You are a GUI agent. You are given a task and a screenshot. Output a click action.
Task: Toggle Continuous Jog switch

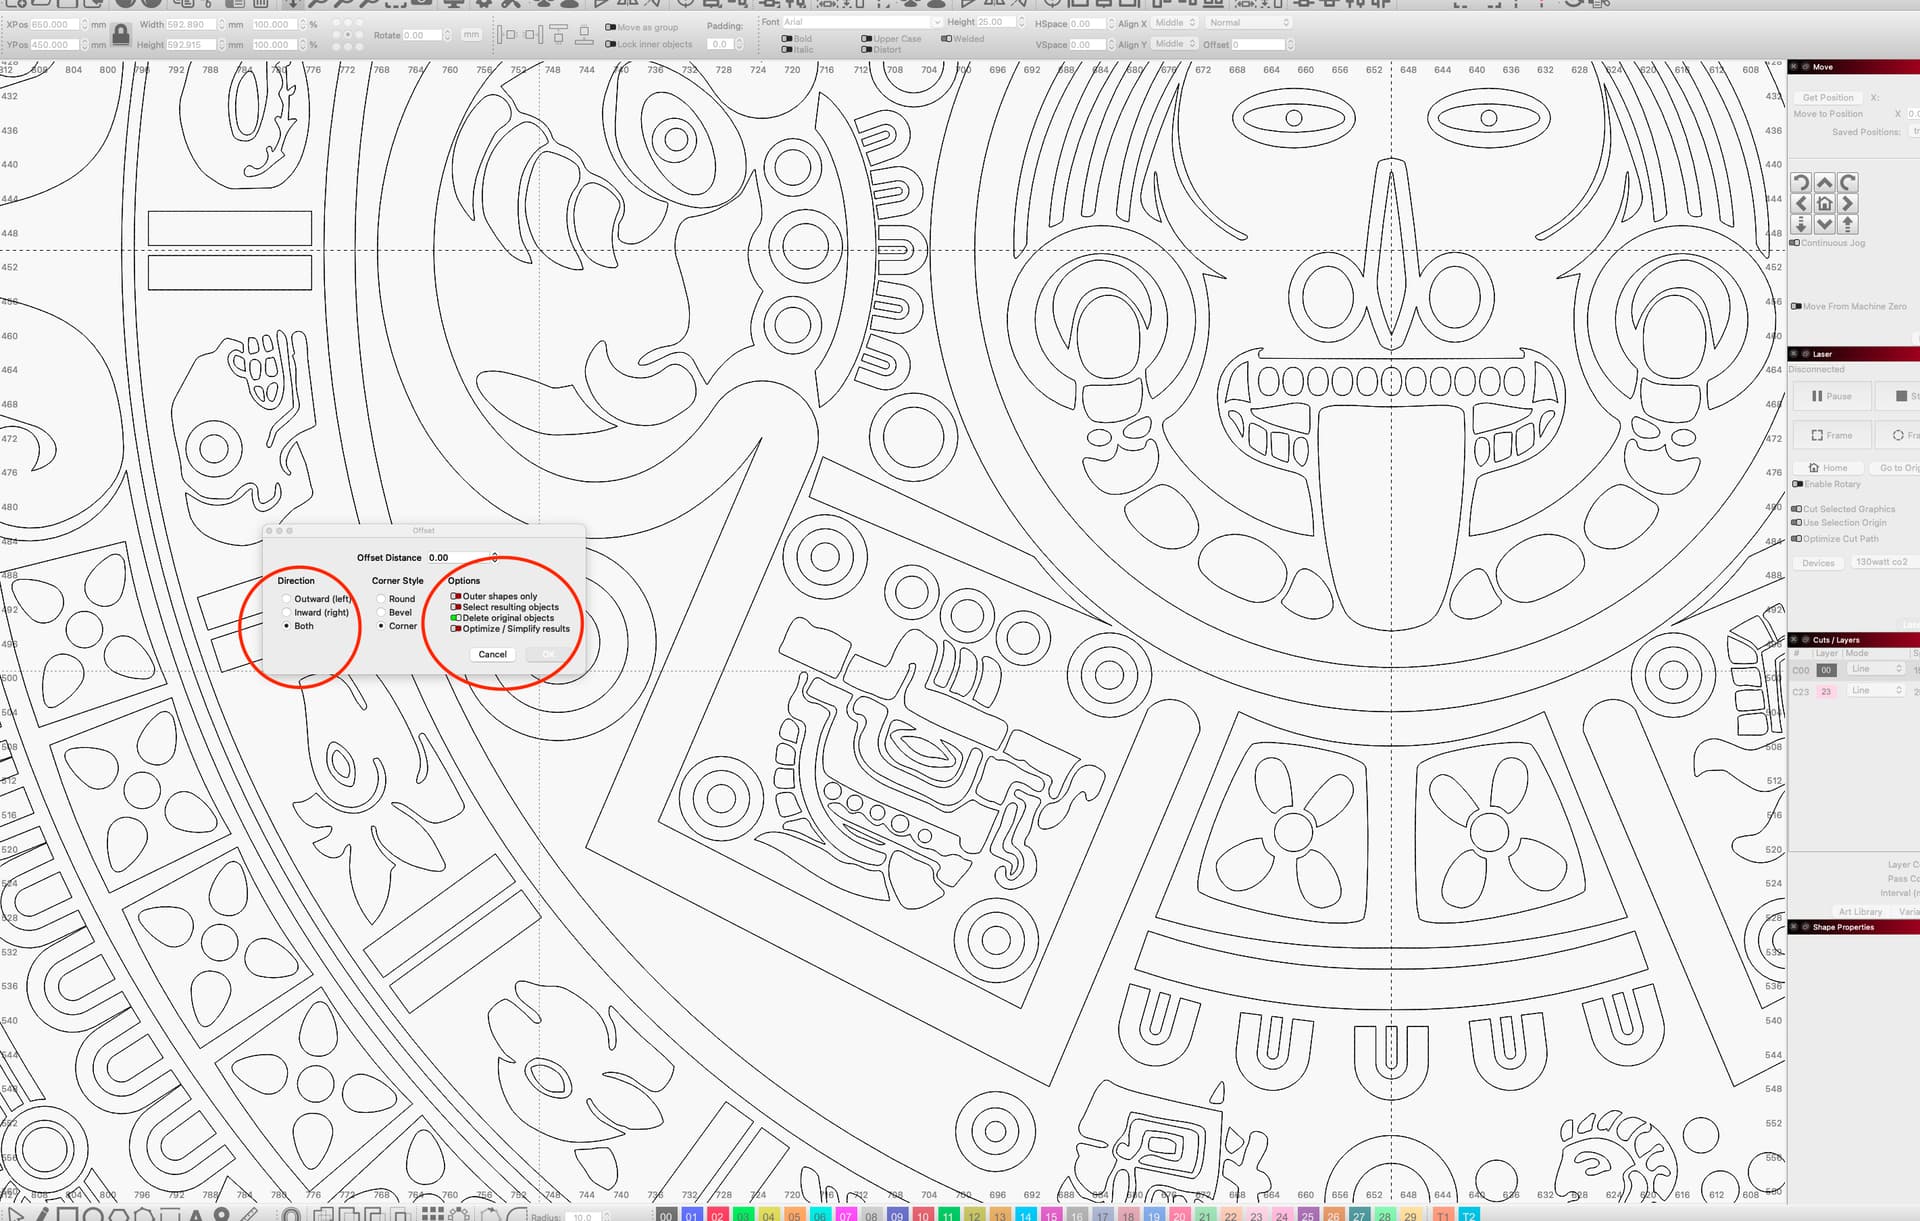(1795, 243)
